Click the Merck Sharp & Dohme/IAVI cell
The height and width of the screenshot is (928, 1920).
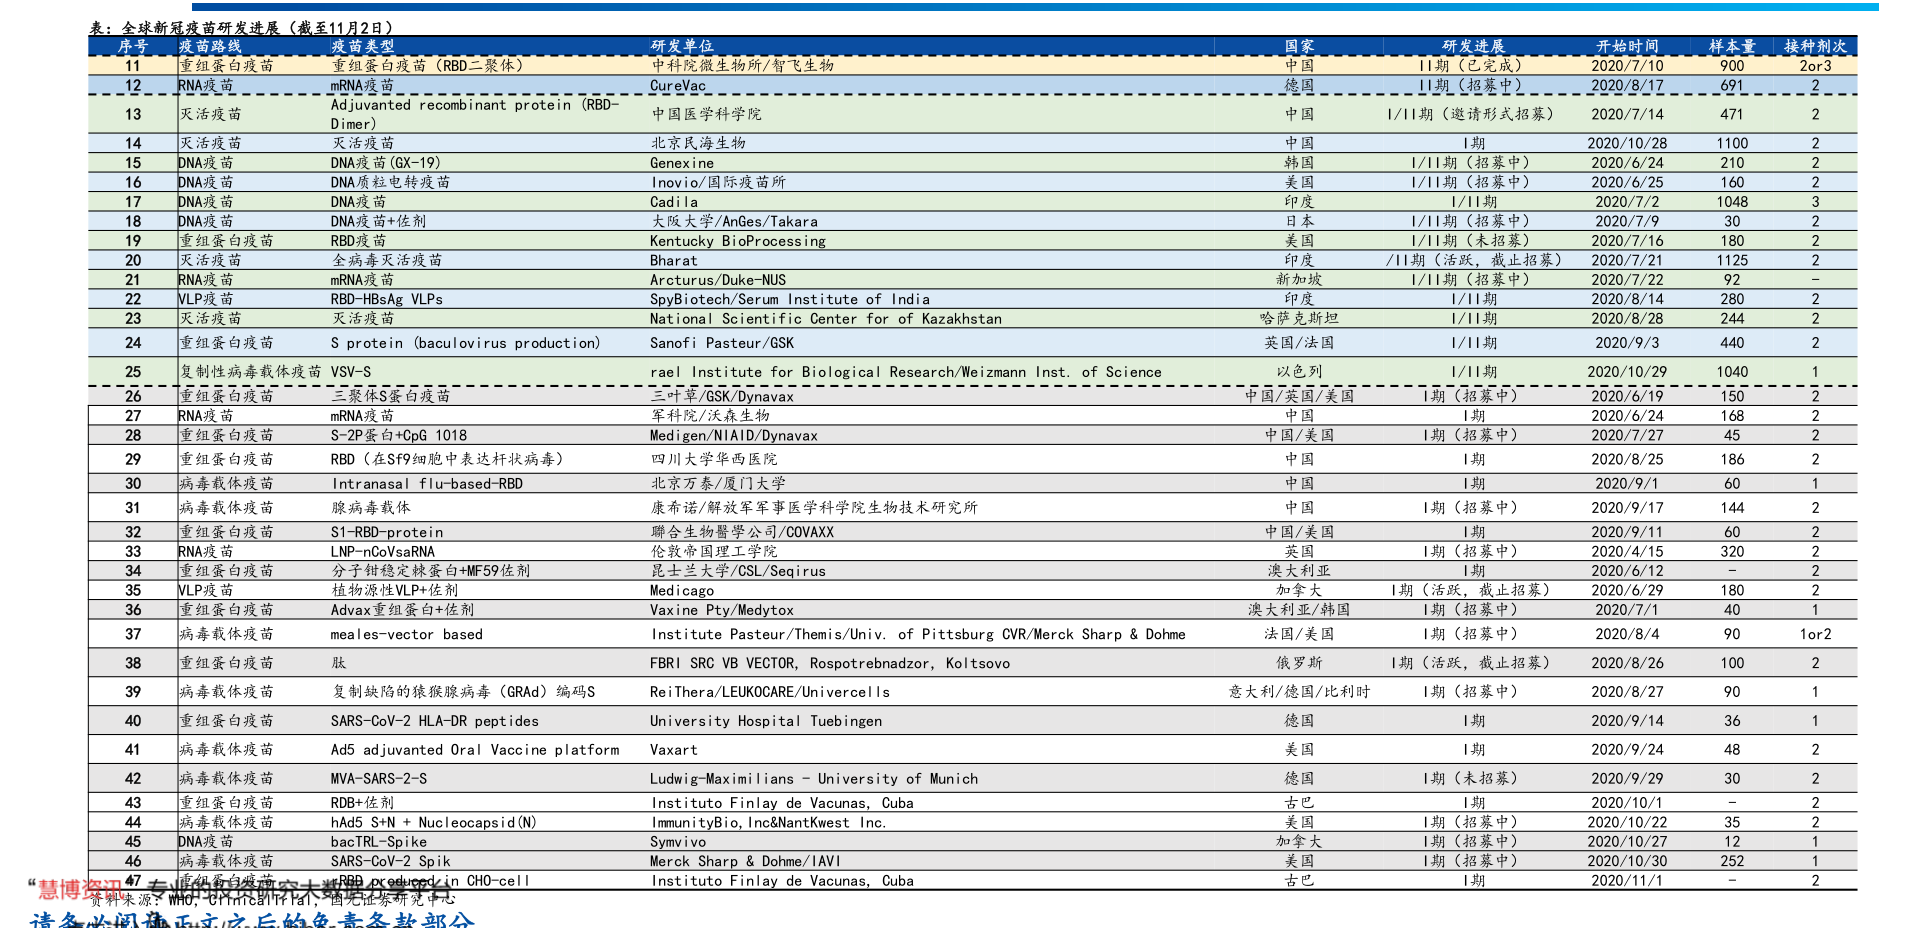746,861
